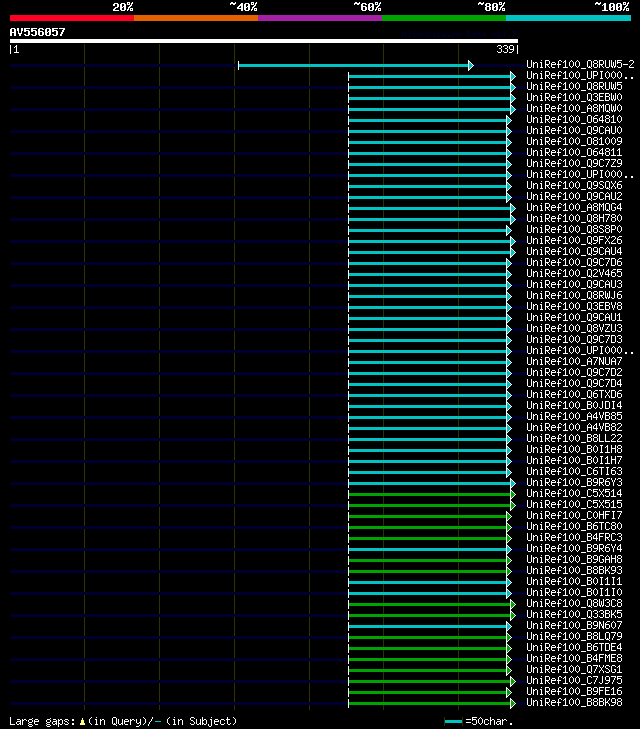Click label UniRef100_Q9C7D4
The image size is (640, 729).
coord(574,383)
